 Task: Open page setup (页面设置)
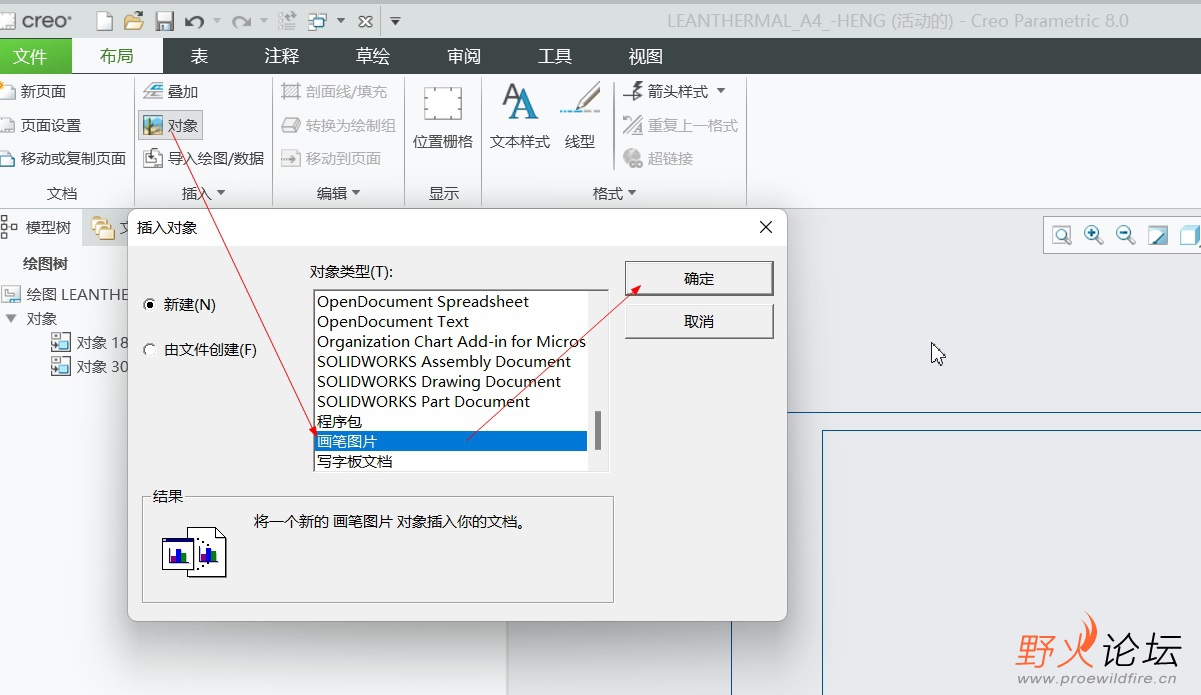[40, 125]
